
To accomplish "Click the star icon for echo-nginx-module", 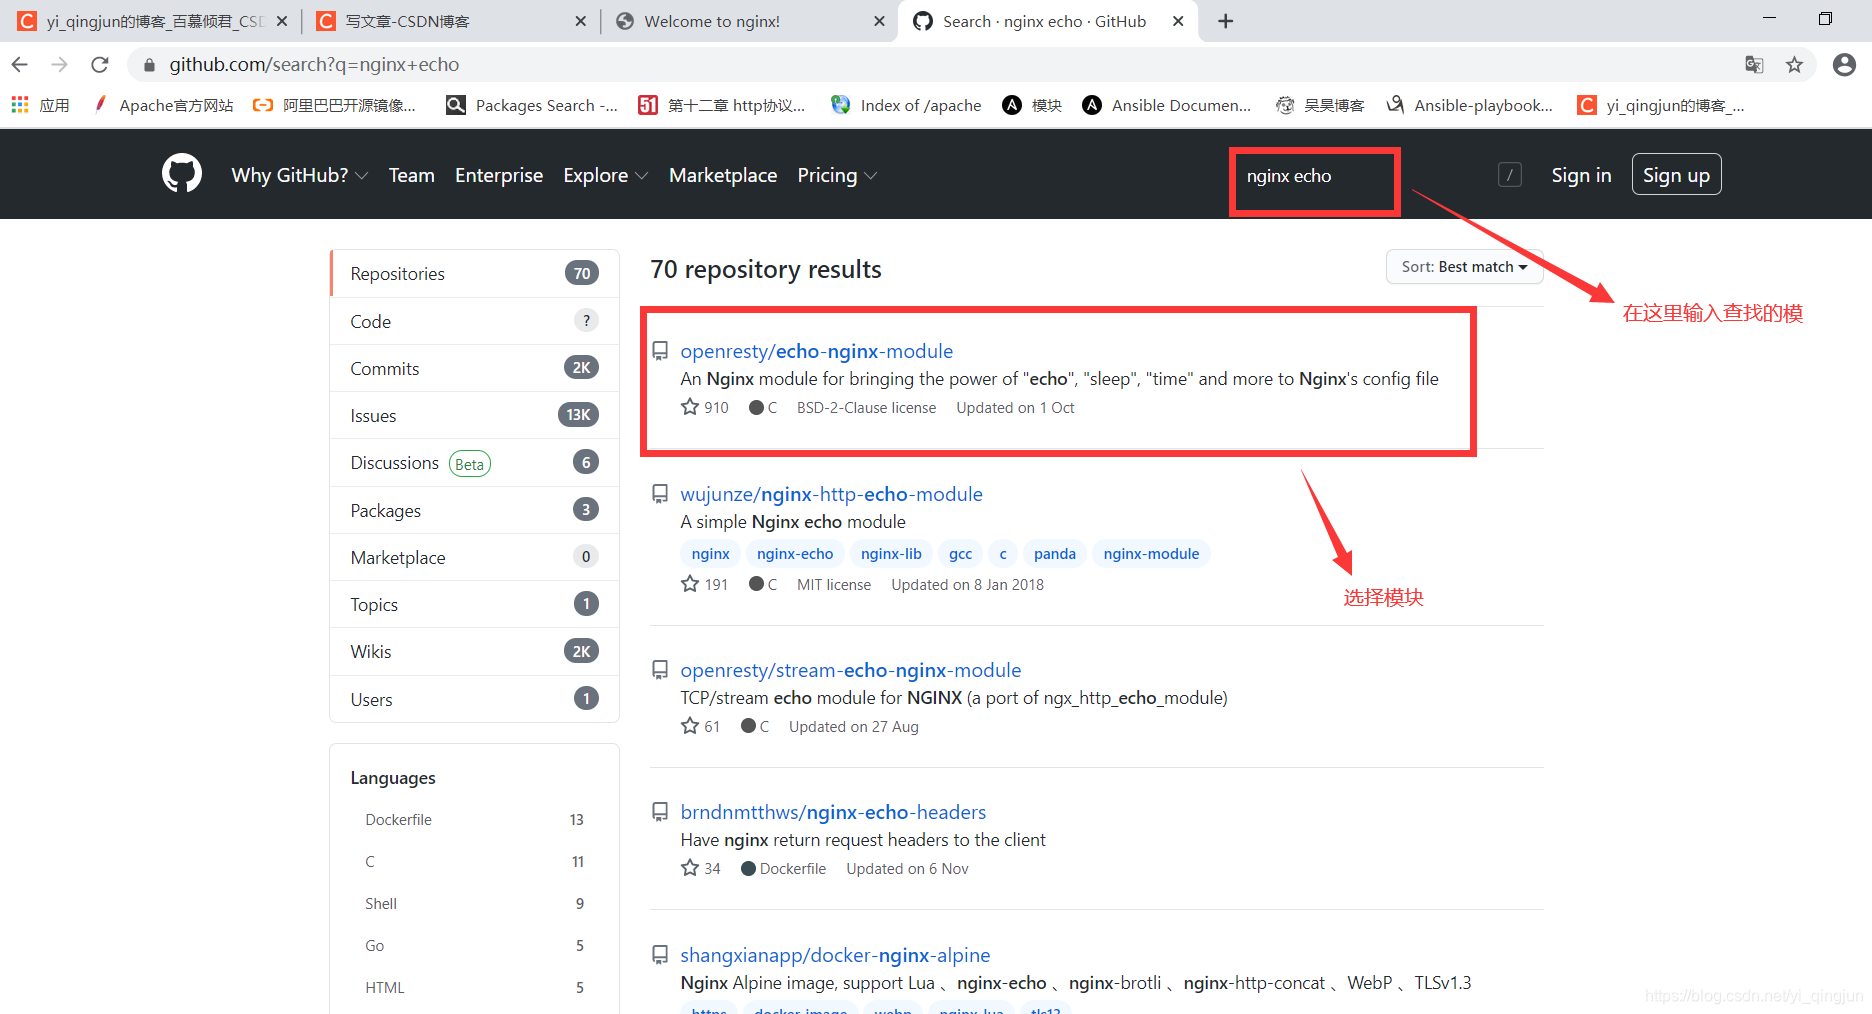I will 690,407.
